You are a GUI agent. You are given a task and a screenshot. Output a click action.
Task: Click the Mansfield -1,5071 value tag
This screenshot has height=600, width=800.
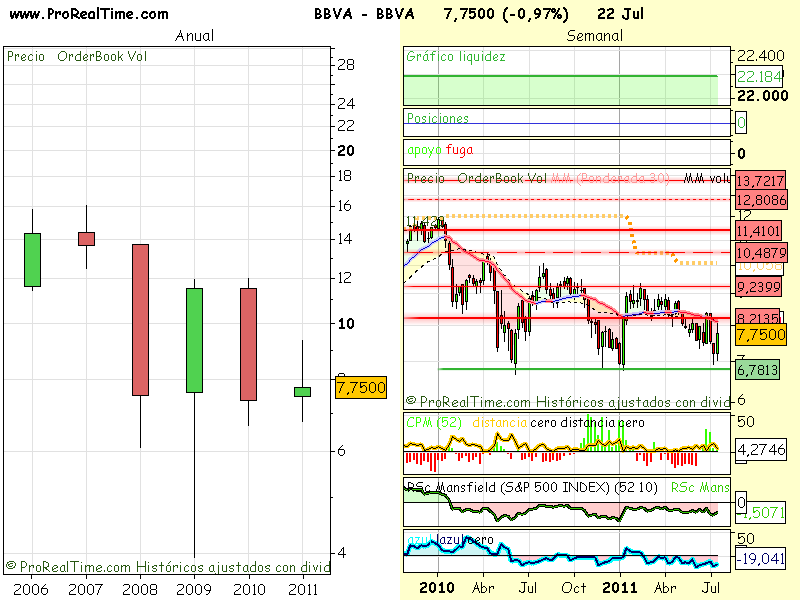coord(760,513)
